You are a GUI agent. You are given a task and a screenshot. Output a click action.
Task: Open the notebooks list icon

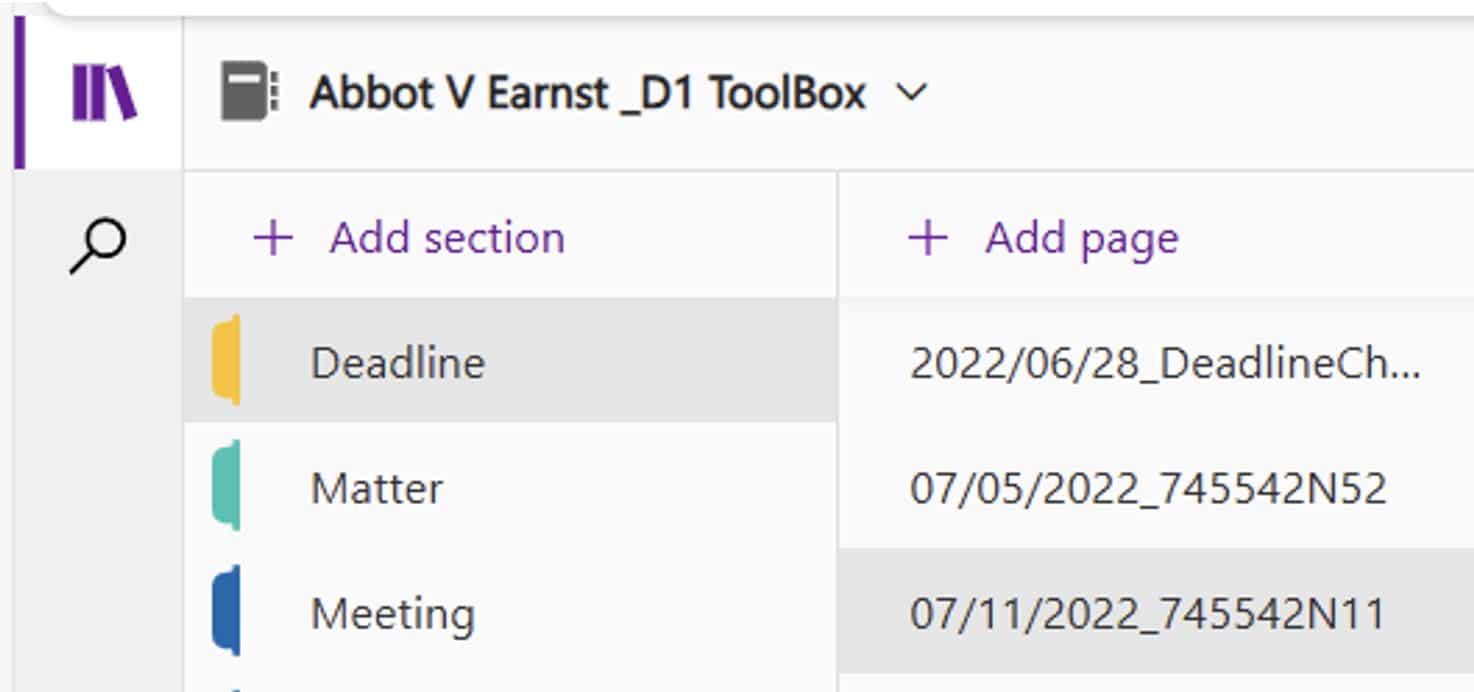click(x=104, y=93)
